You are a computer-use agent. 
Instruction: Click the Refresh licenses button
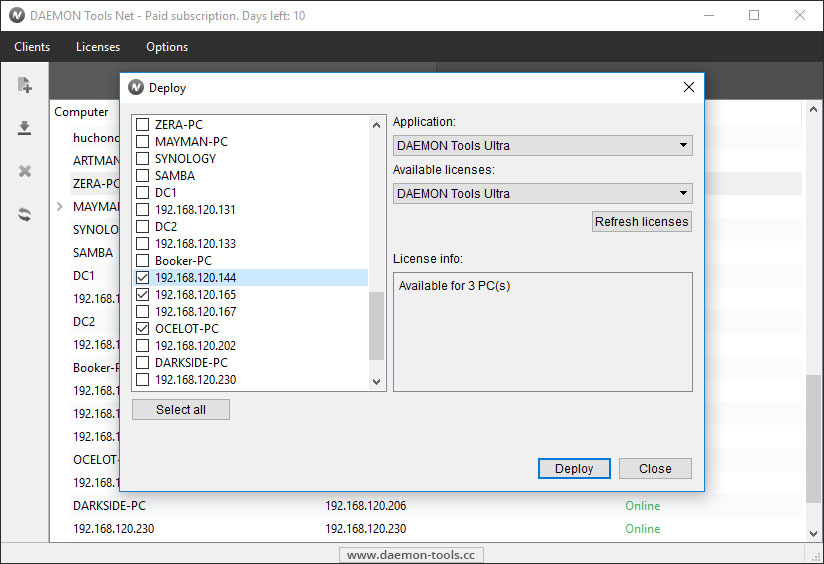642,222
